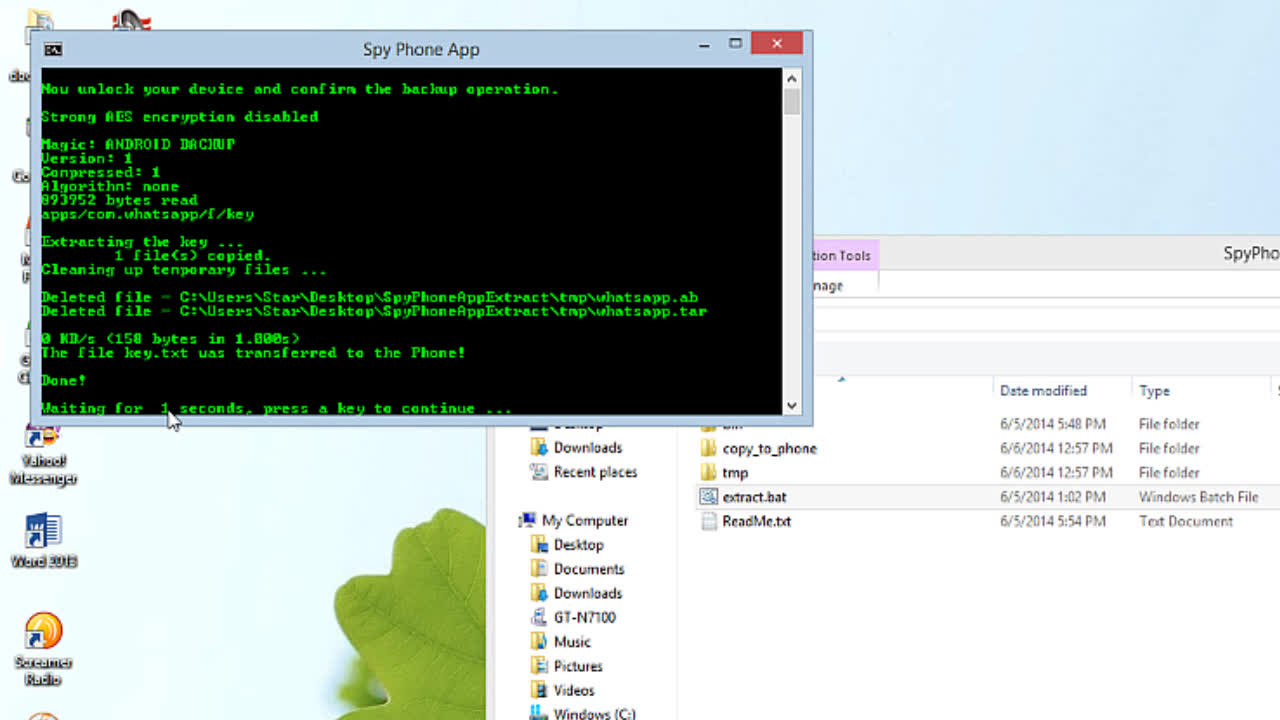Screen dimensions: 1280x720
Task: Select the tmp folder icon in Explorer
Action: coord(708,472)
